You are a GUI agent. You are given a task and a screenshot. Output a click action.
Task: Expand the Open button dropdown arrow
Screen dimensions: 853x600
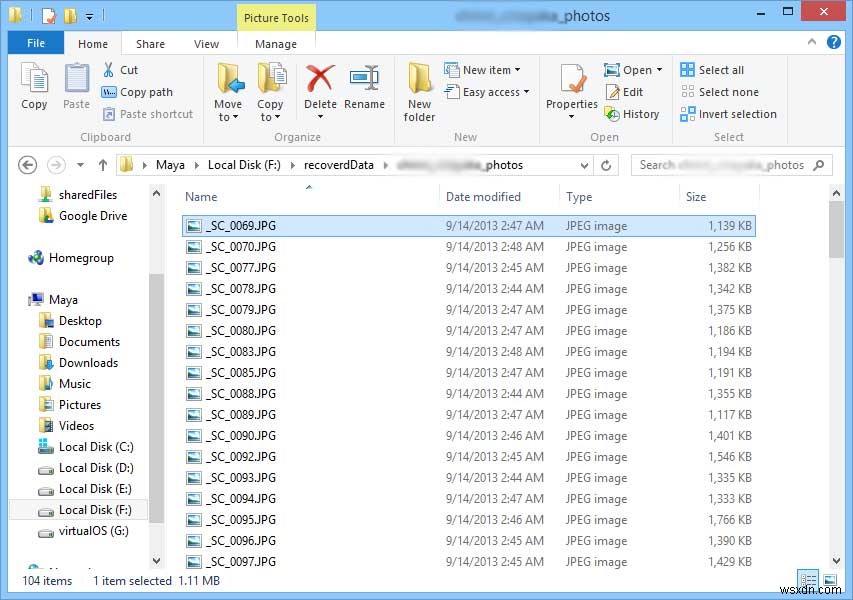tap(659, 69)
